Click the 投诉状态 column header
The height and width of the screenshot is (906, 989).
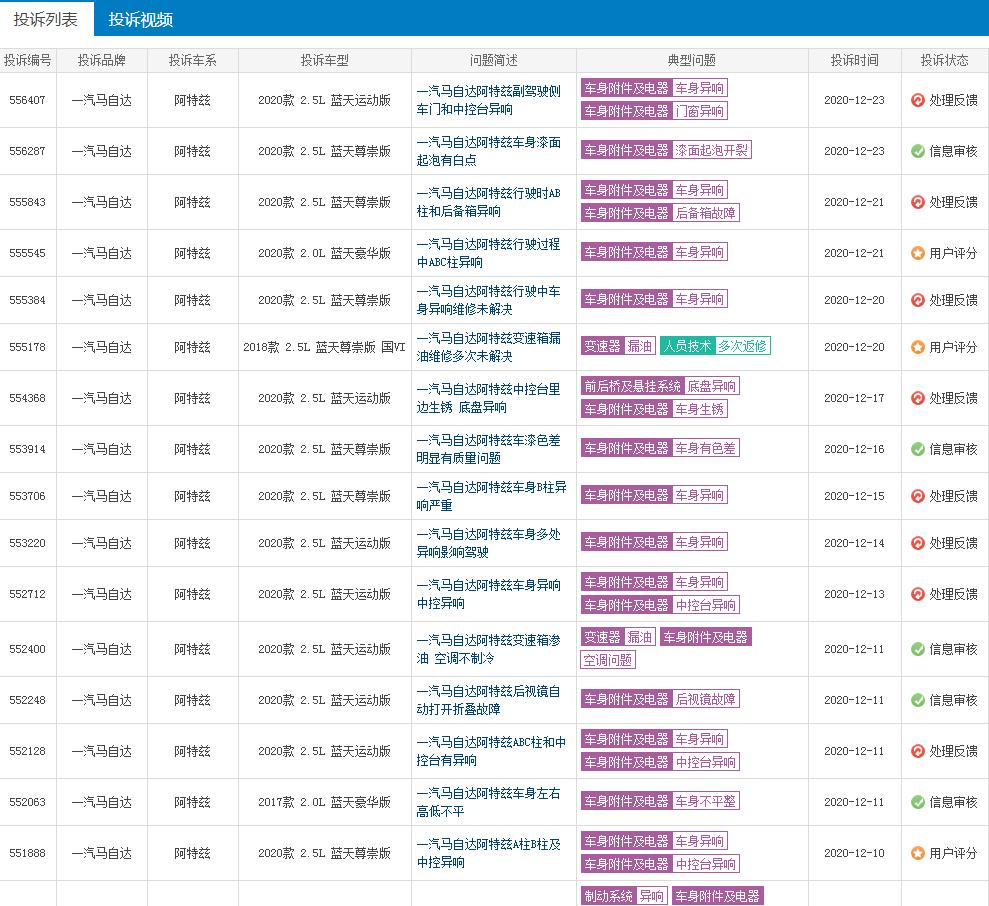click(944, 60)
